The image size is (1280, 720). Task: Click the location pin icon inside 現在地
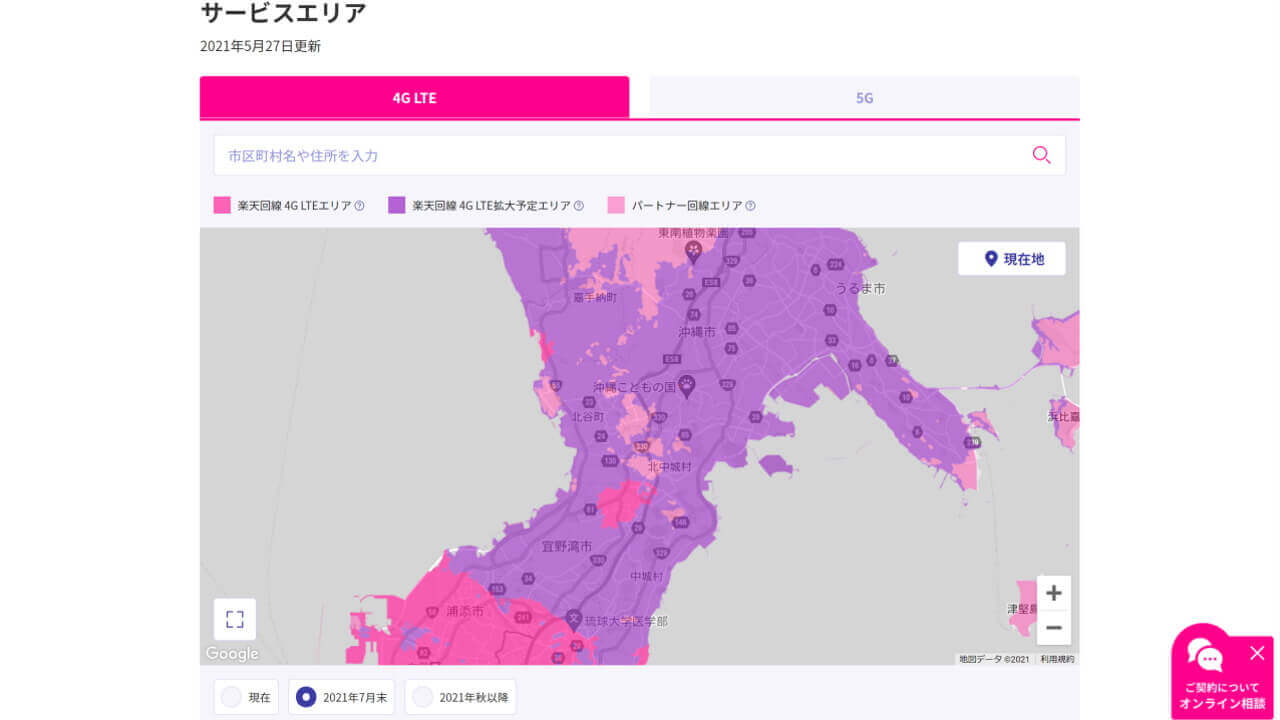pyautogui.click(x=989, y=258)
